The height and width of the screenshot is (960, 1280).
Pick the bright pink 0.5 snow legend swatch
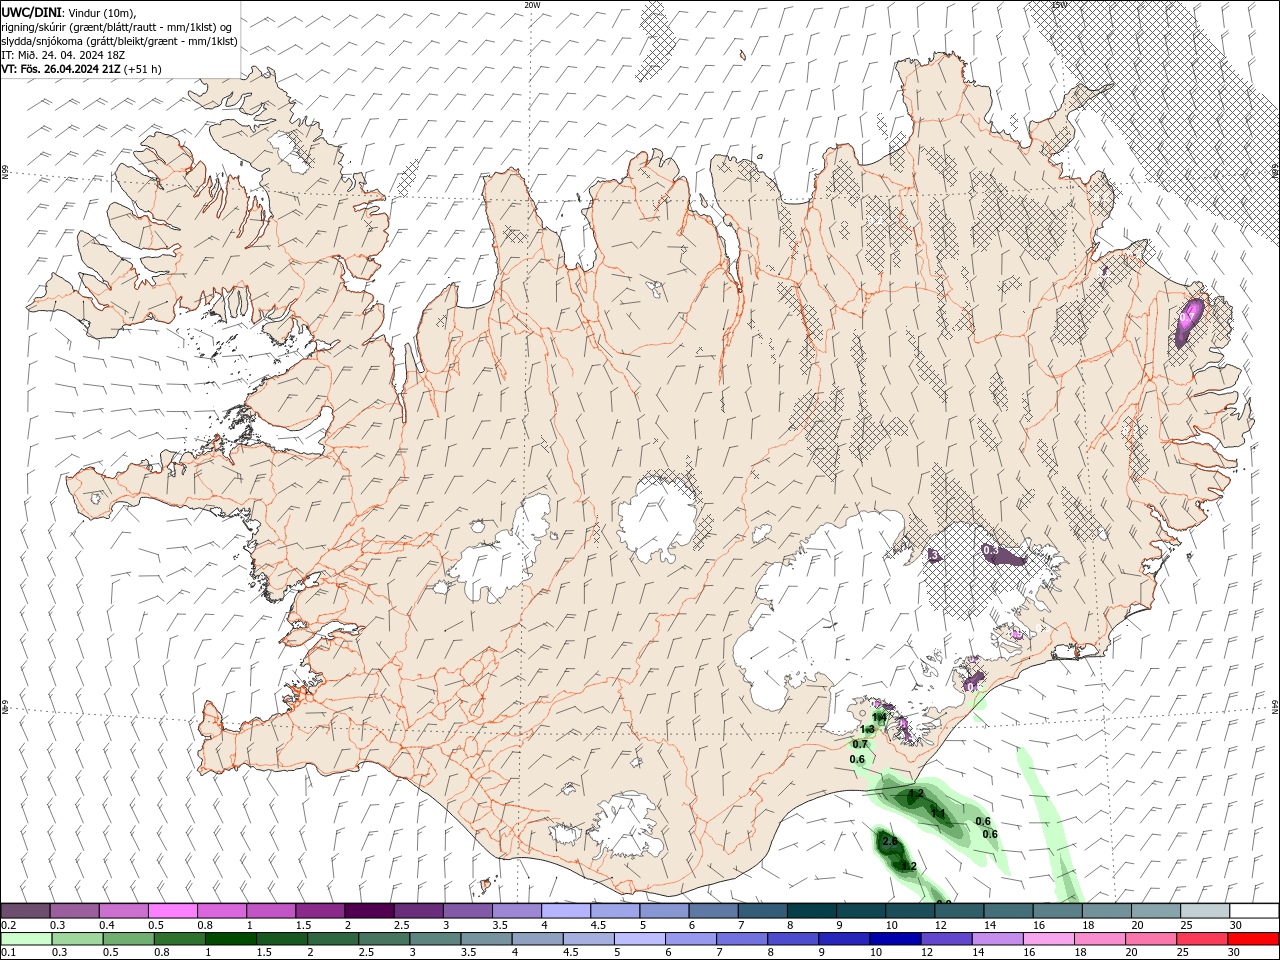coord(172,911)
